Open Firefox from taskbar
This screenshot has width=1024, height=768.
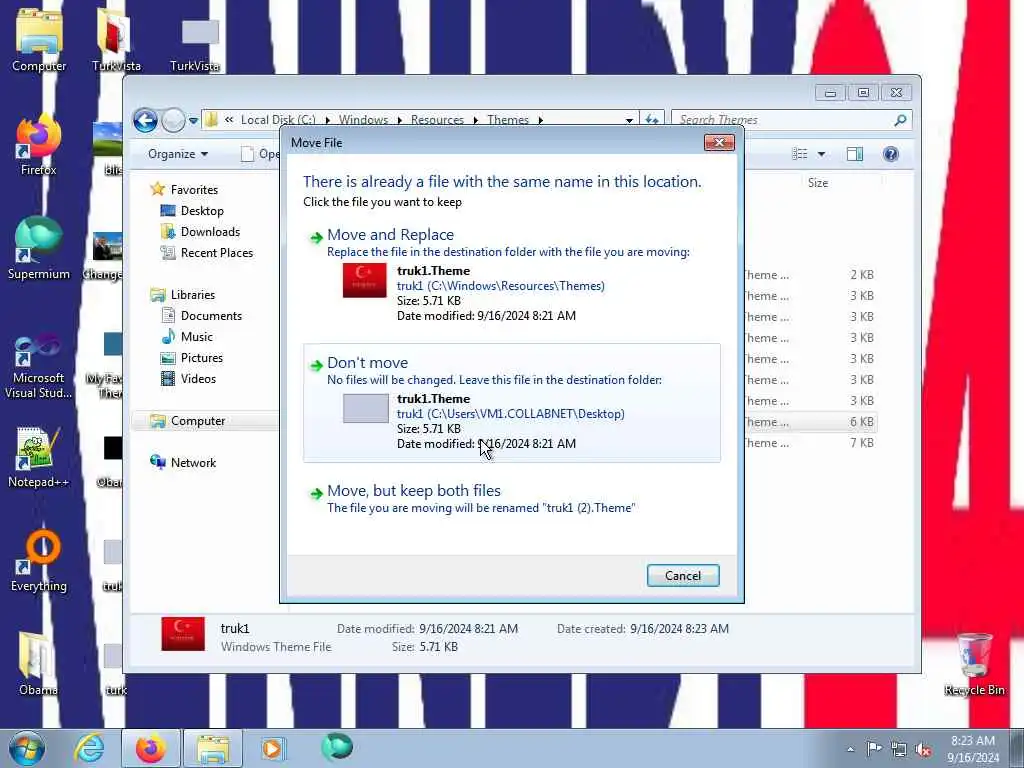[151, 748]
